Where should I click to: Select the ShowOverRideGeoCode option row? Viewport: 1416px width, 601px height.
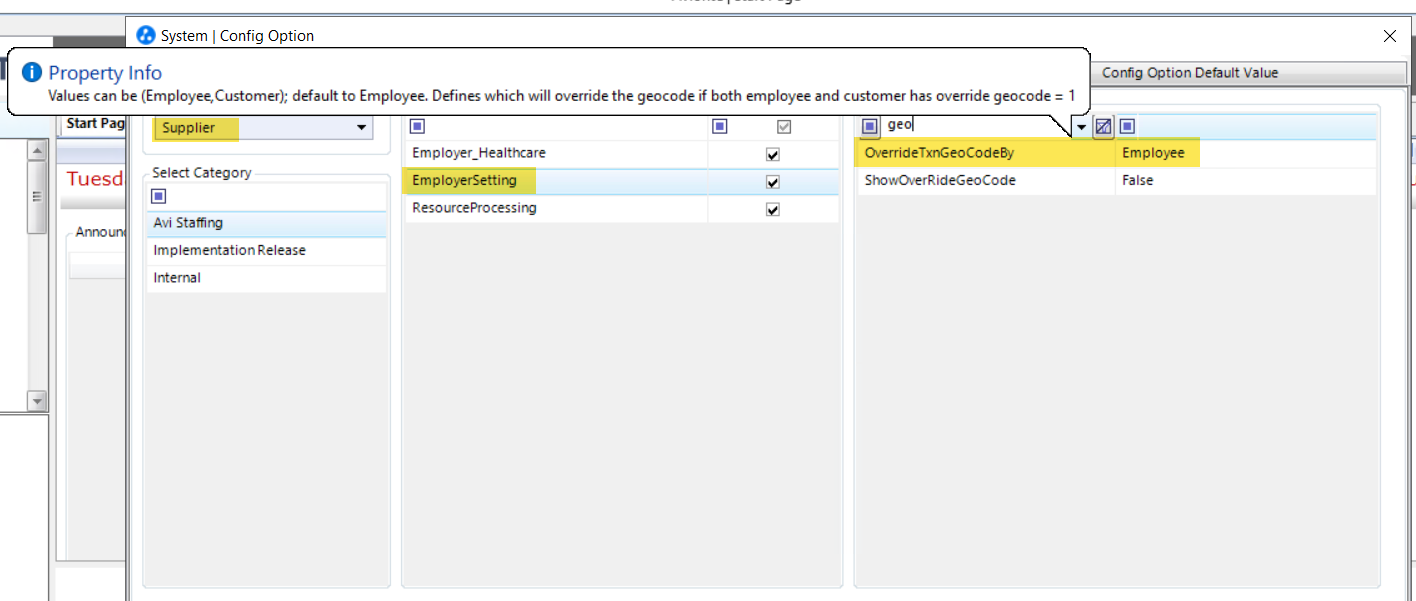pos(940,181)
